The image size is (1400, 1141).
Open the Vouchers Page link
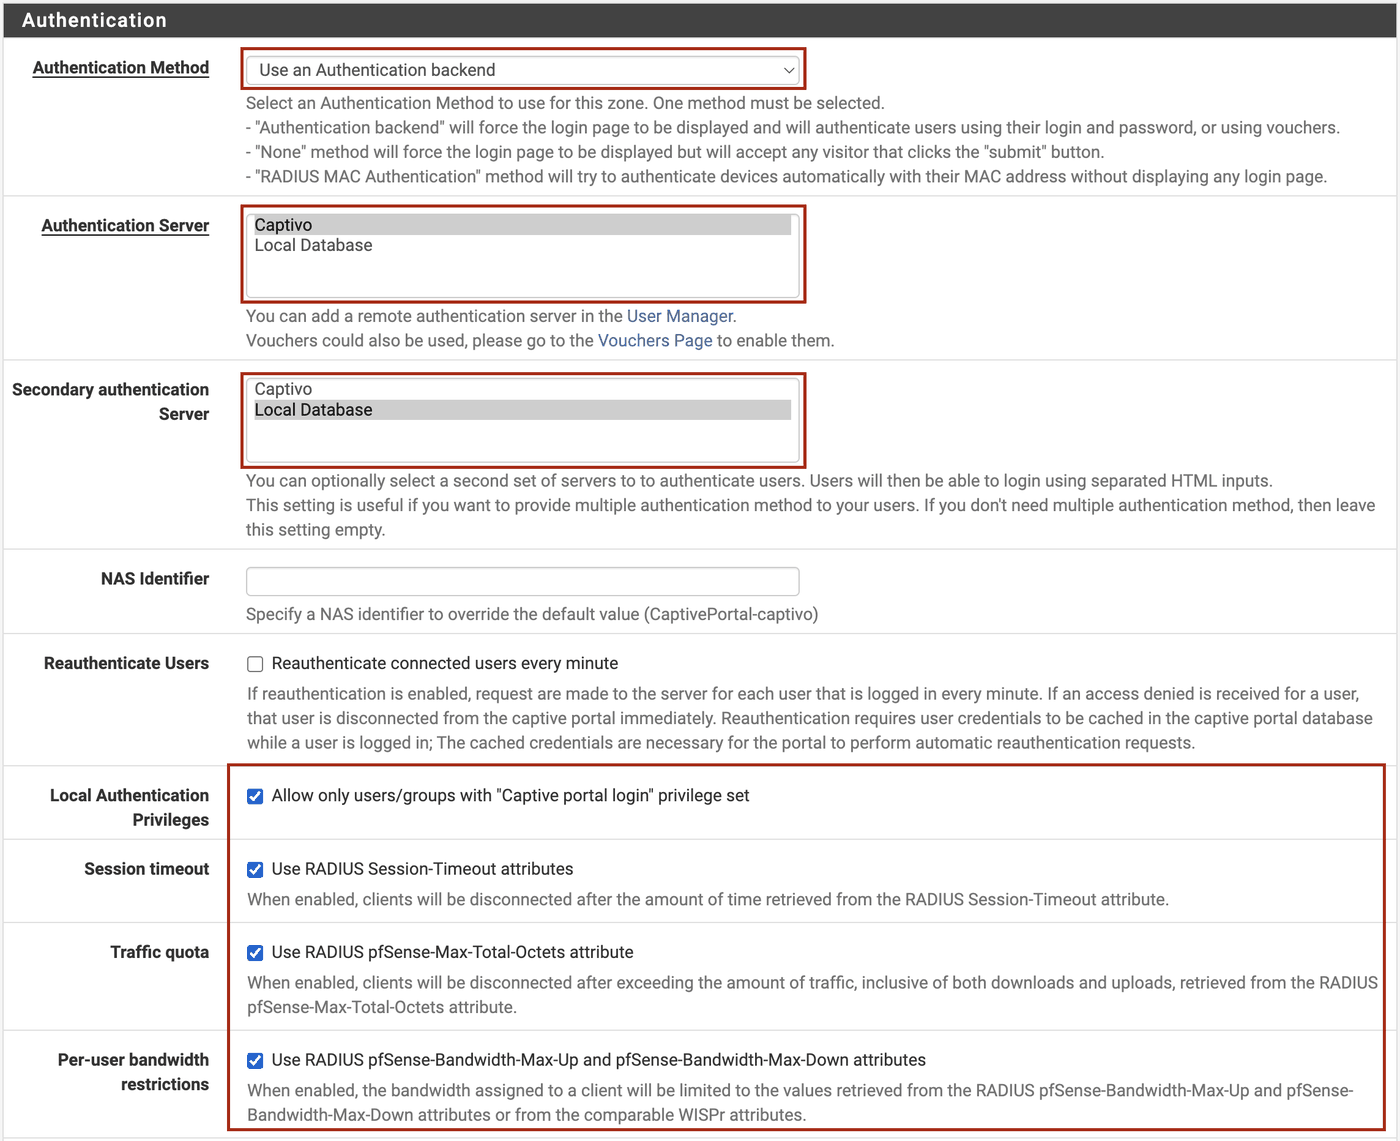point(655,341)
